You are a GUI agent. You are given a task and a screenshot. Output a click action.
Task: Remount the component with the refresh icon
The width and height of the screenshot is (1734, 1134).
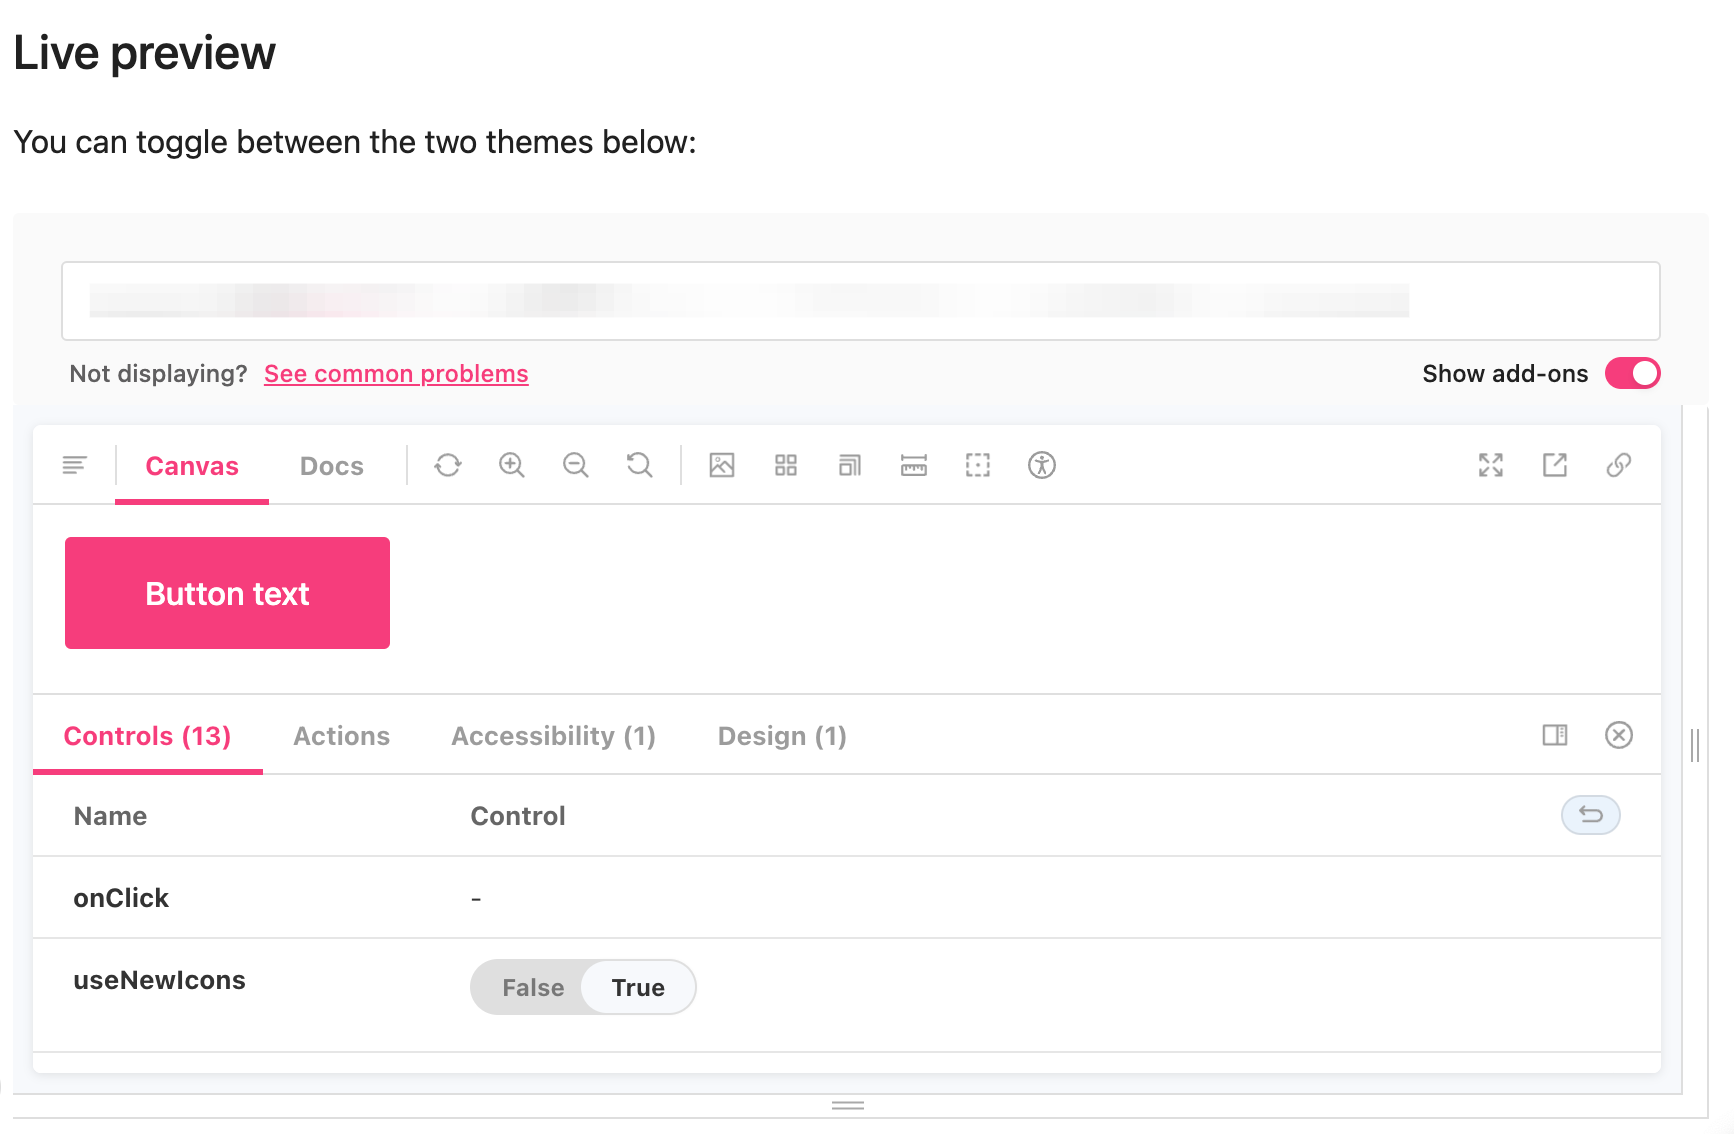pos(447,465)
